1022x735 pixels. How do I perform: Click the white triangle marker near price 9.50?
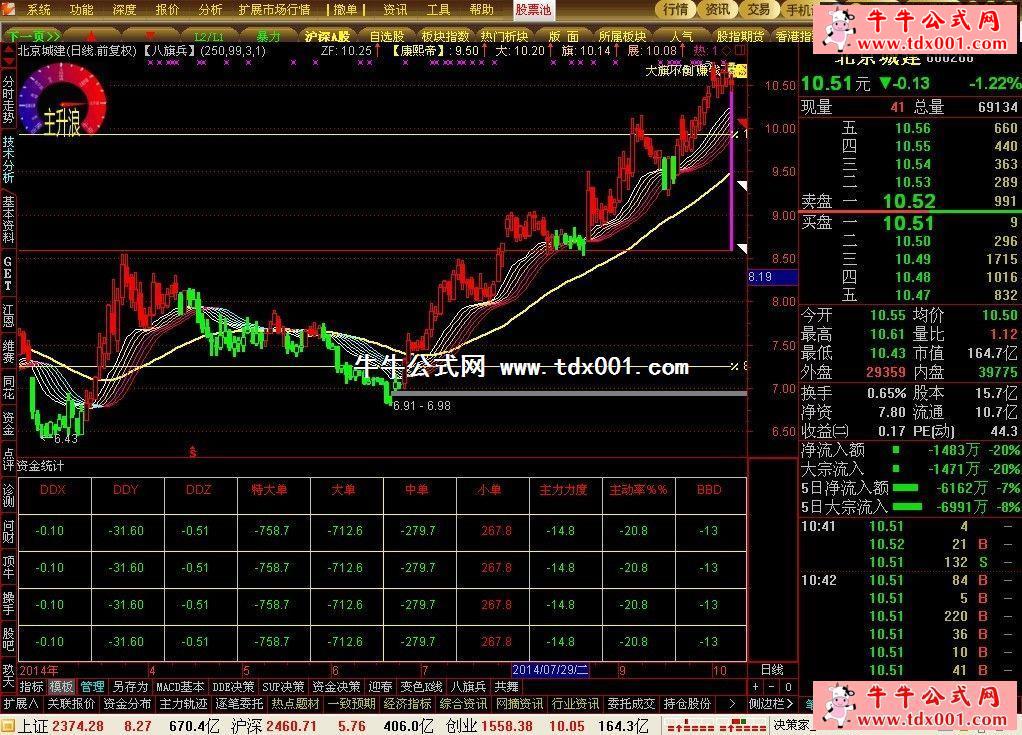pyautogui.click(x=742, y=186)
